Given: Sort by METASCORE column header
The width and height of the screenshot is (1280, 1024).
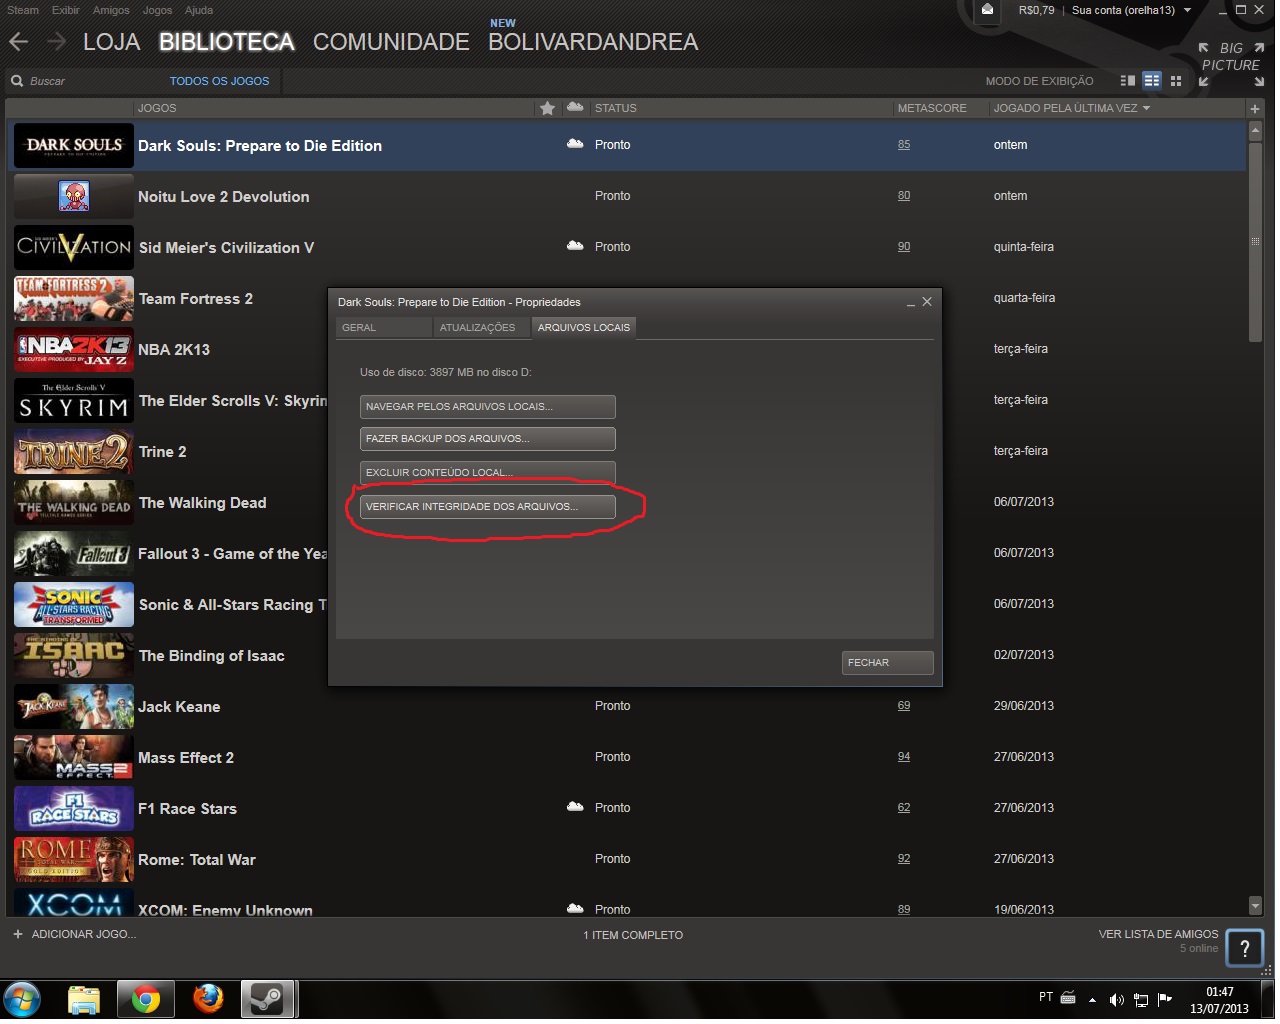Looking at the screenshot, I should (932, 108).
